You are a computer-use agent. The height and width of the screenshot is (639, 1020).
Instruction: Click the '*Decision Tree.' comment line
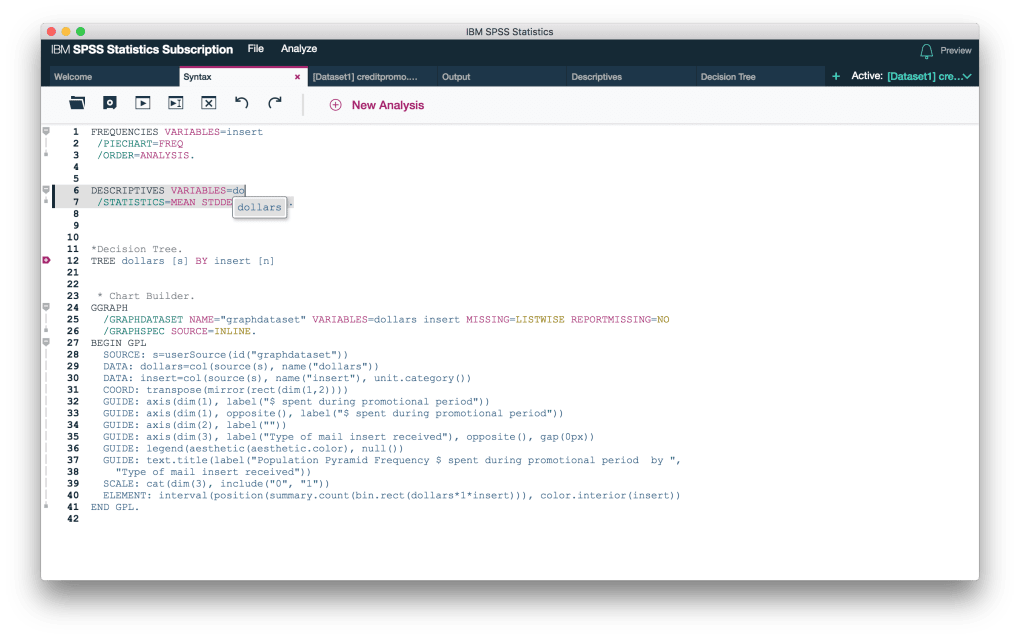[x=137, y=249]
